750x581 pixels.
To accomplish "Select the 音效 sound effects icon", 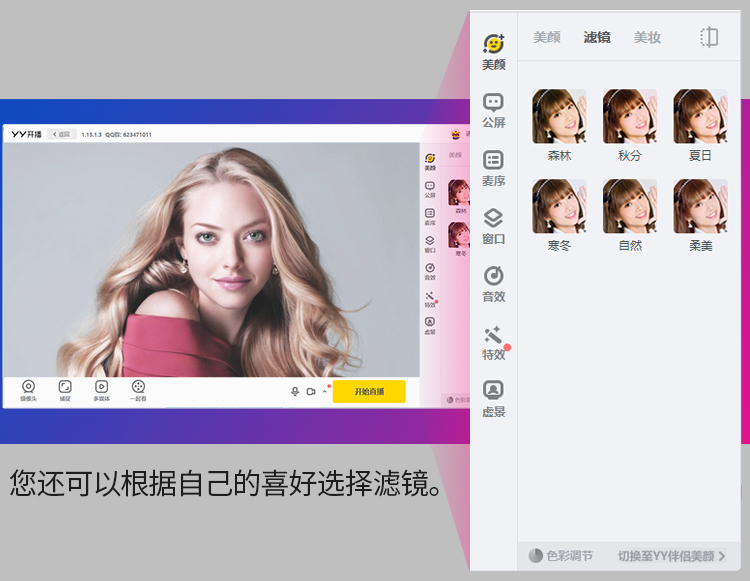I will (493, 283).
